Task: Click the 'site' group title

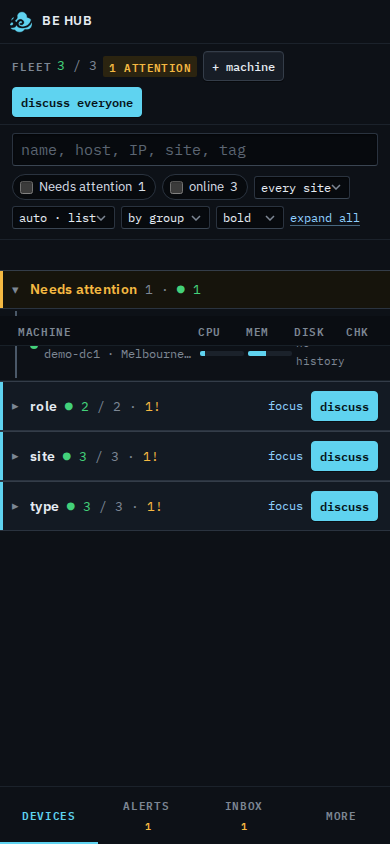Action: tap(42, 456)
